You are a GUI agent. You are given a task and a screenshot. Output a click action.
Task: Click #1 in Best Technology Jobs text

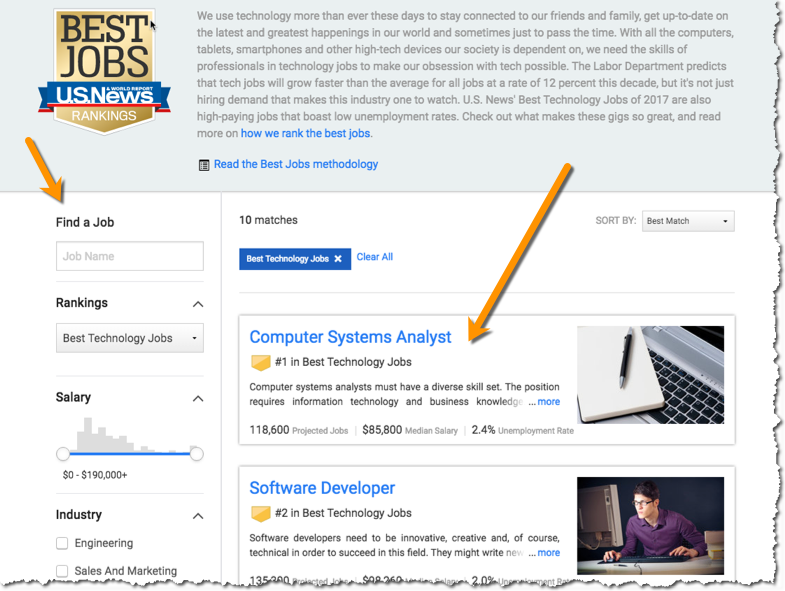pos(343,362)
